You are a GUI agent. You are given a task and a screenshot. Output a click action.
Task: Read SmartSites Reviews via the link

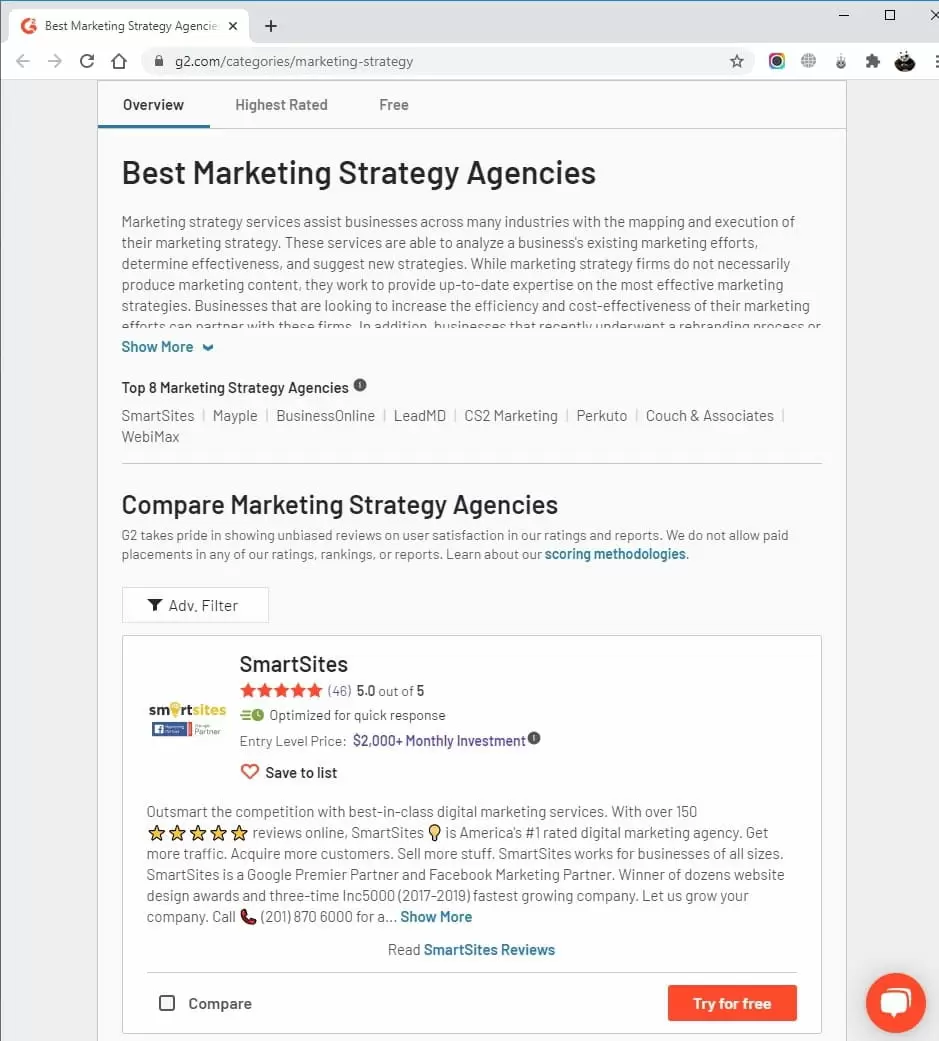pos(489,949)
